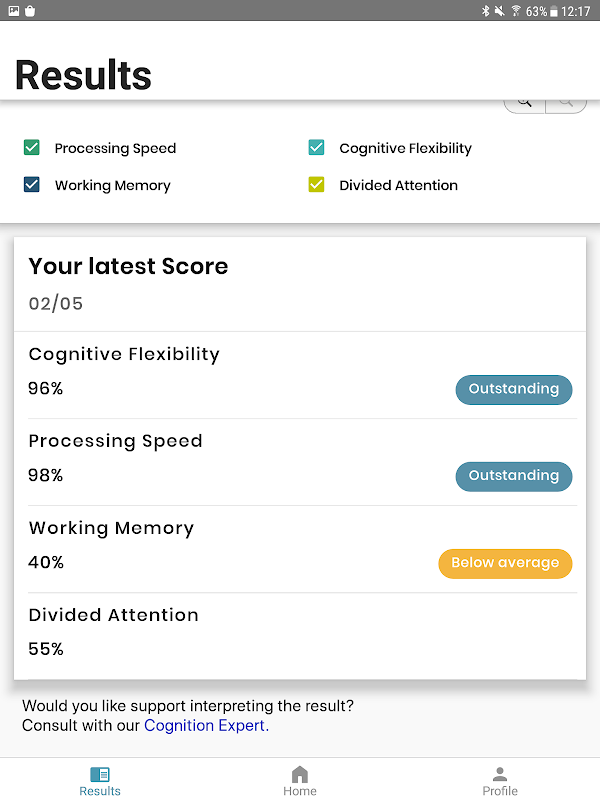Tap the left dark magnifier zoom button

tap(525, 103)
